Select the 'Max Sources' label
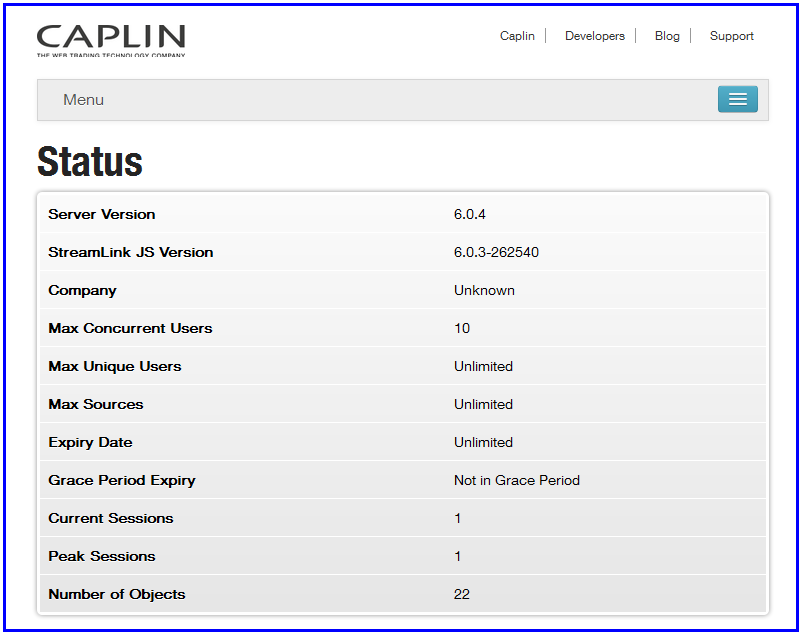Image resolution: width=806 pixels, height=633 pixels. (x=96, y=404)
